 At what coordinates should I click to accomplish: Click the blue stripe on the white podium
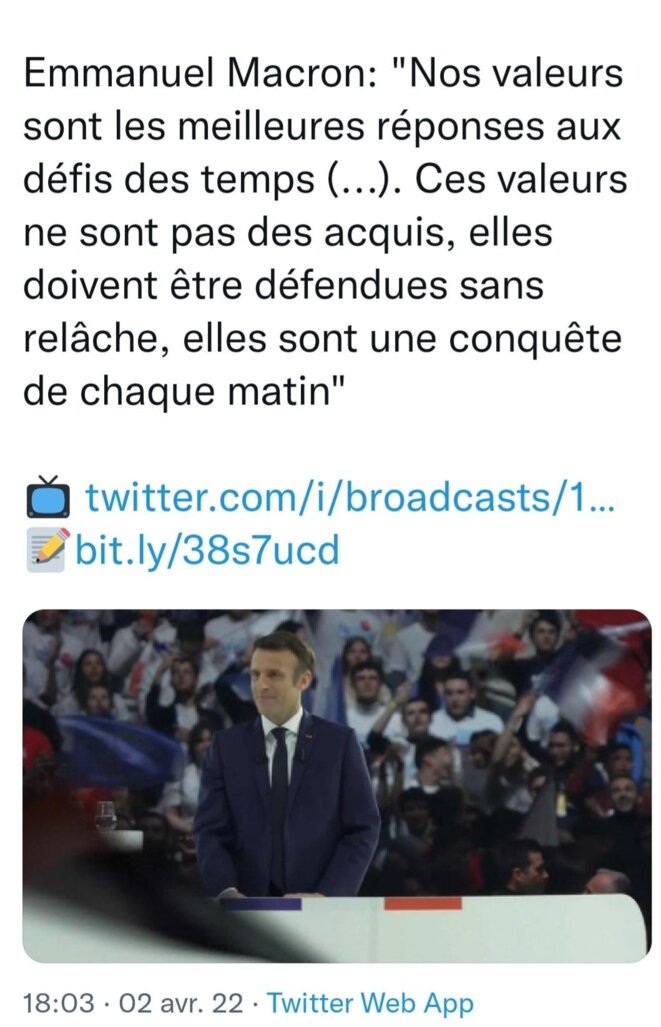tap(260, 904)
